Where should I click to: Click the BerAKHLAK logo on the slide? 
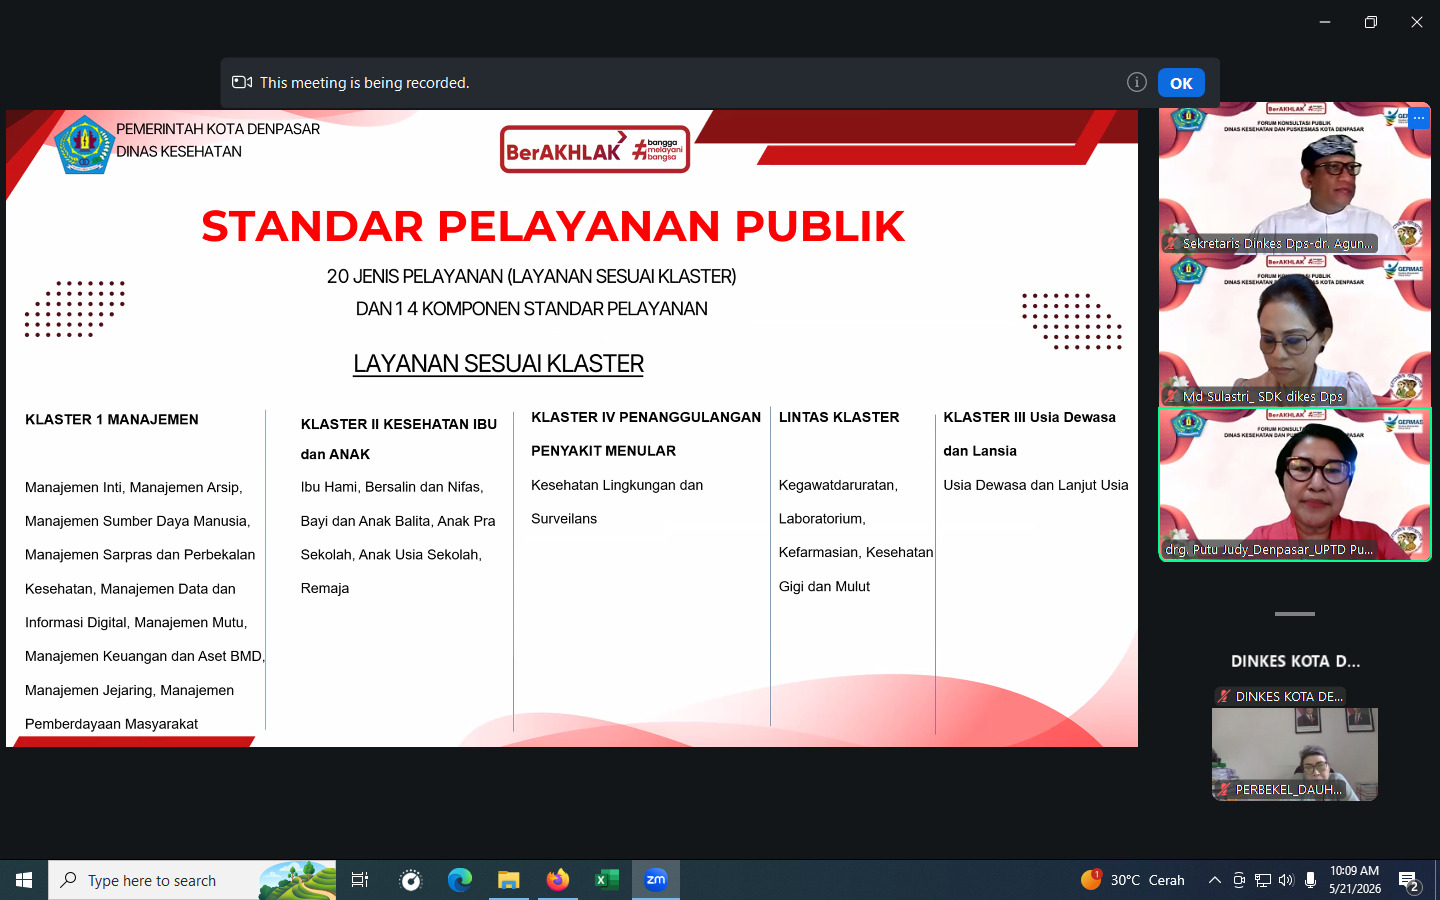coord(595,149)
